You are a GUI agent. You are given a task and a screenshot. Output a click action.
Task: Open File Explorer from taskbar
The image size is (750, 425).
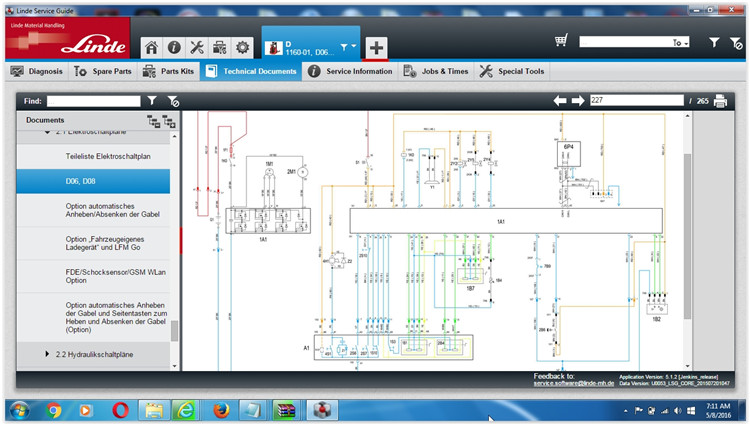tap(154, 410)
